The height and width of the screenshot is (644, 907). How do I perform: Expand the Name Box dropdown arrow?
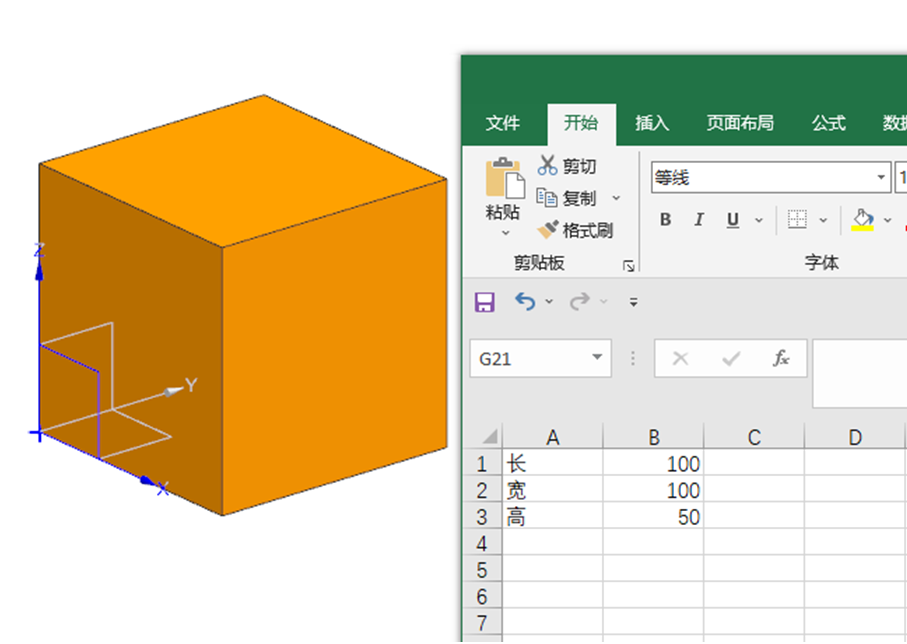click(x=597, y=358)
